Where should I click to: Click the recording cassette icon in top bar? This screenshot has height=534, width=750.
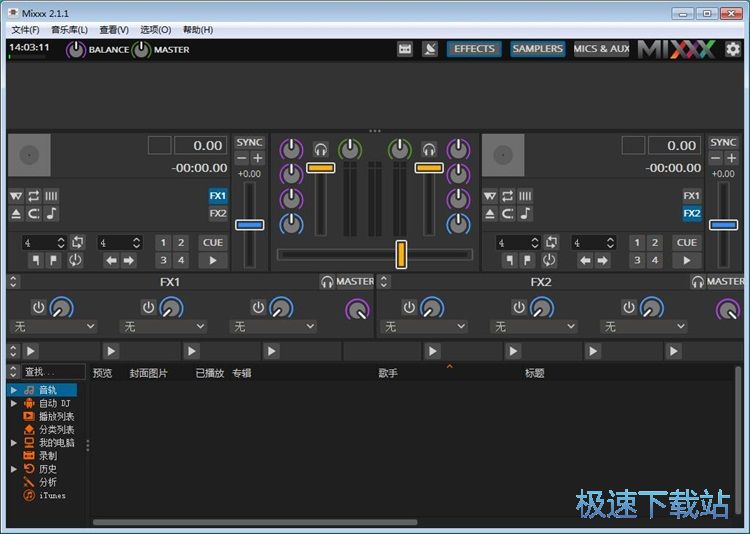(x=405, y=49)
